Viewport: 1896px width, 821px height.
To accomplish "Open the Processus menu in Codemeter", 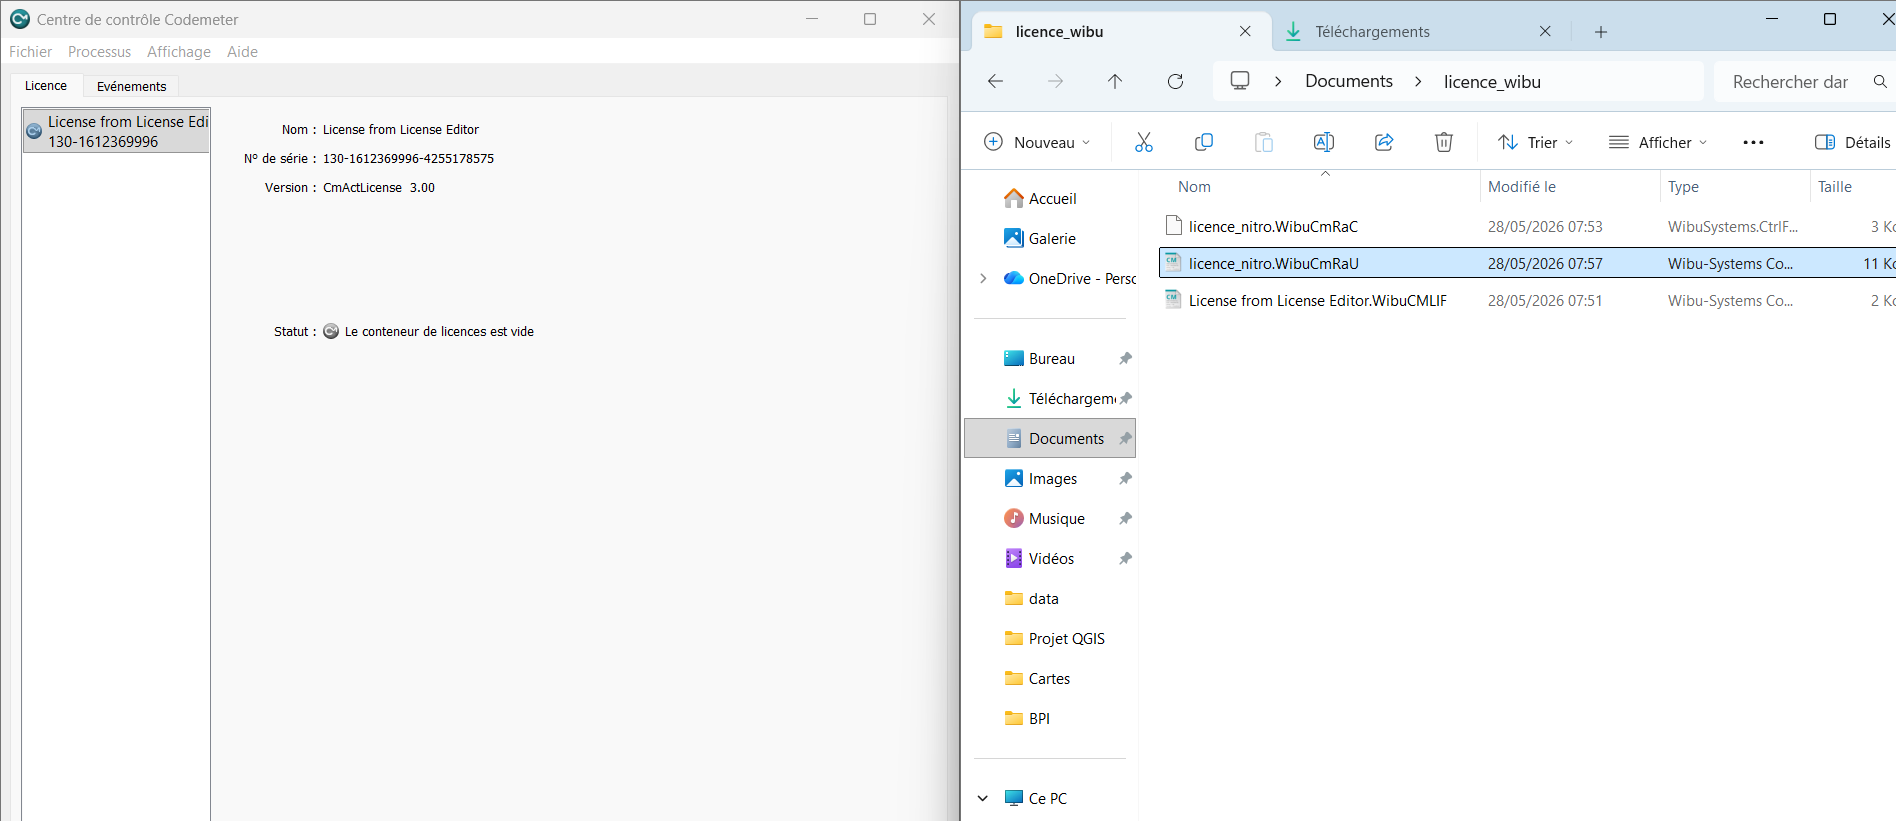I will coord(99,52).
